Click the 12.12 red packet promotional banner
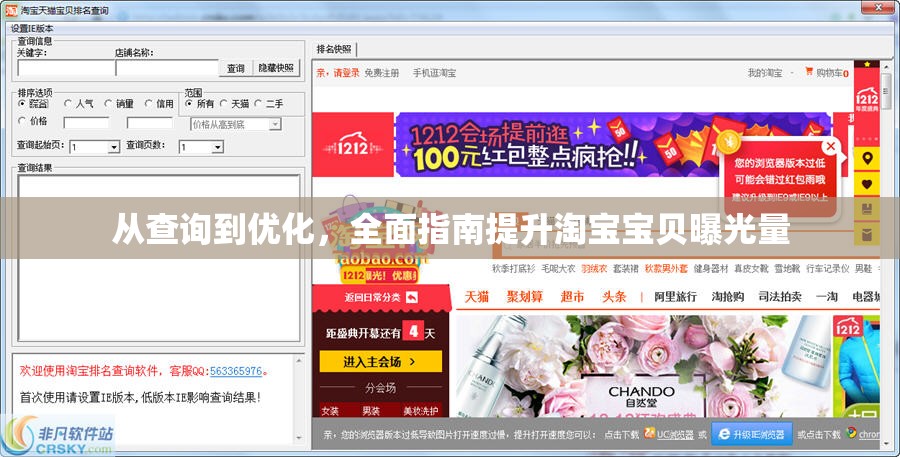Viewport: 900px width, 457px height. [x=612, y=145]
